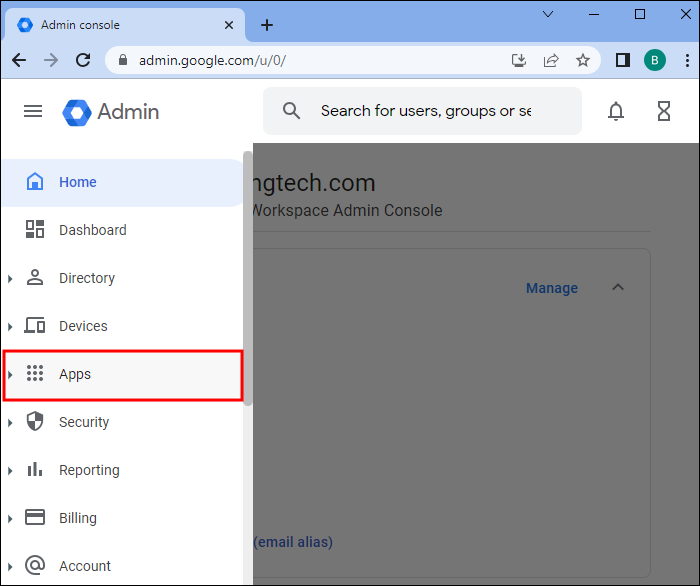Click the Manage link

(x=552, y=288)
